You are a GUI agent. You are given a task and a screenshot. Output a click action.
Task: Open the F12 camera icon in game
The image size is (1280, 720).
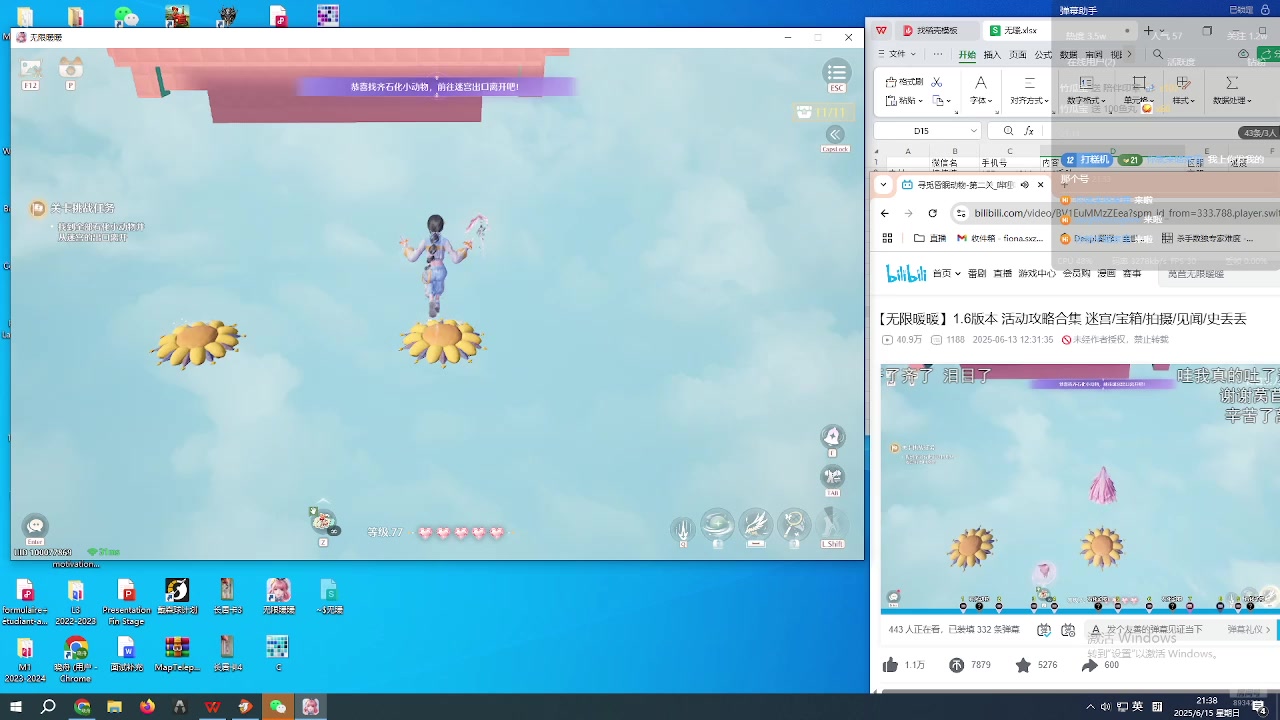[31, 69]
